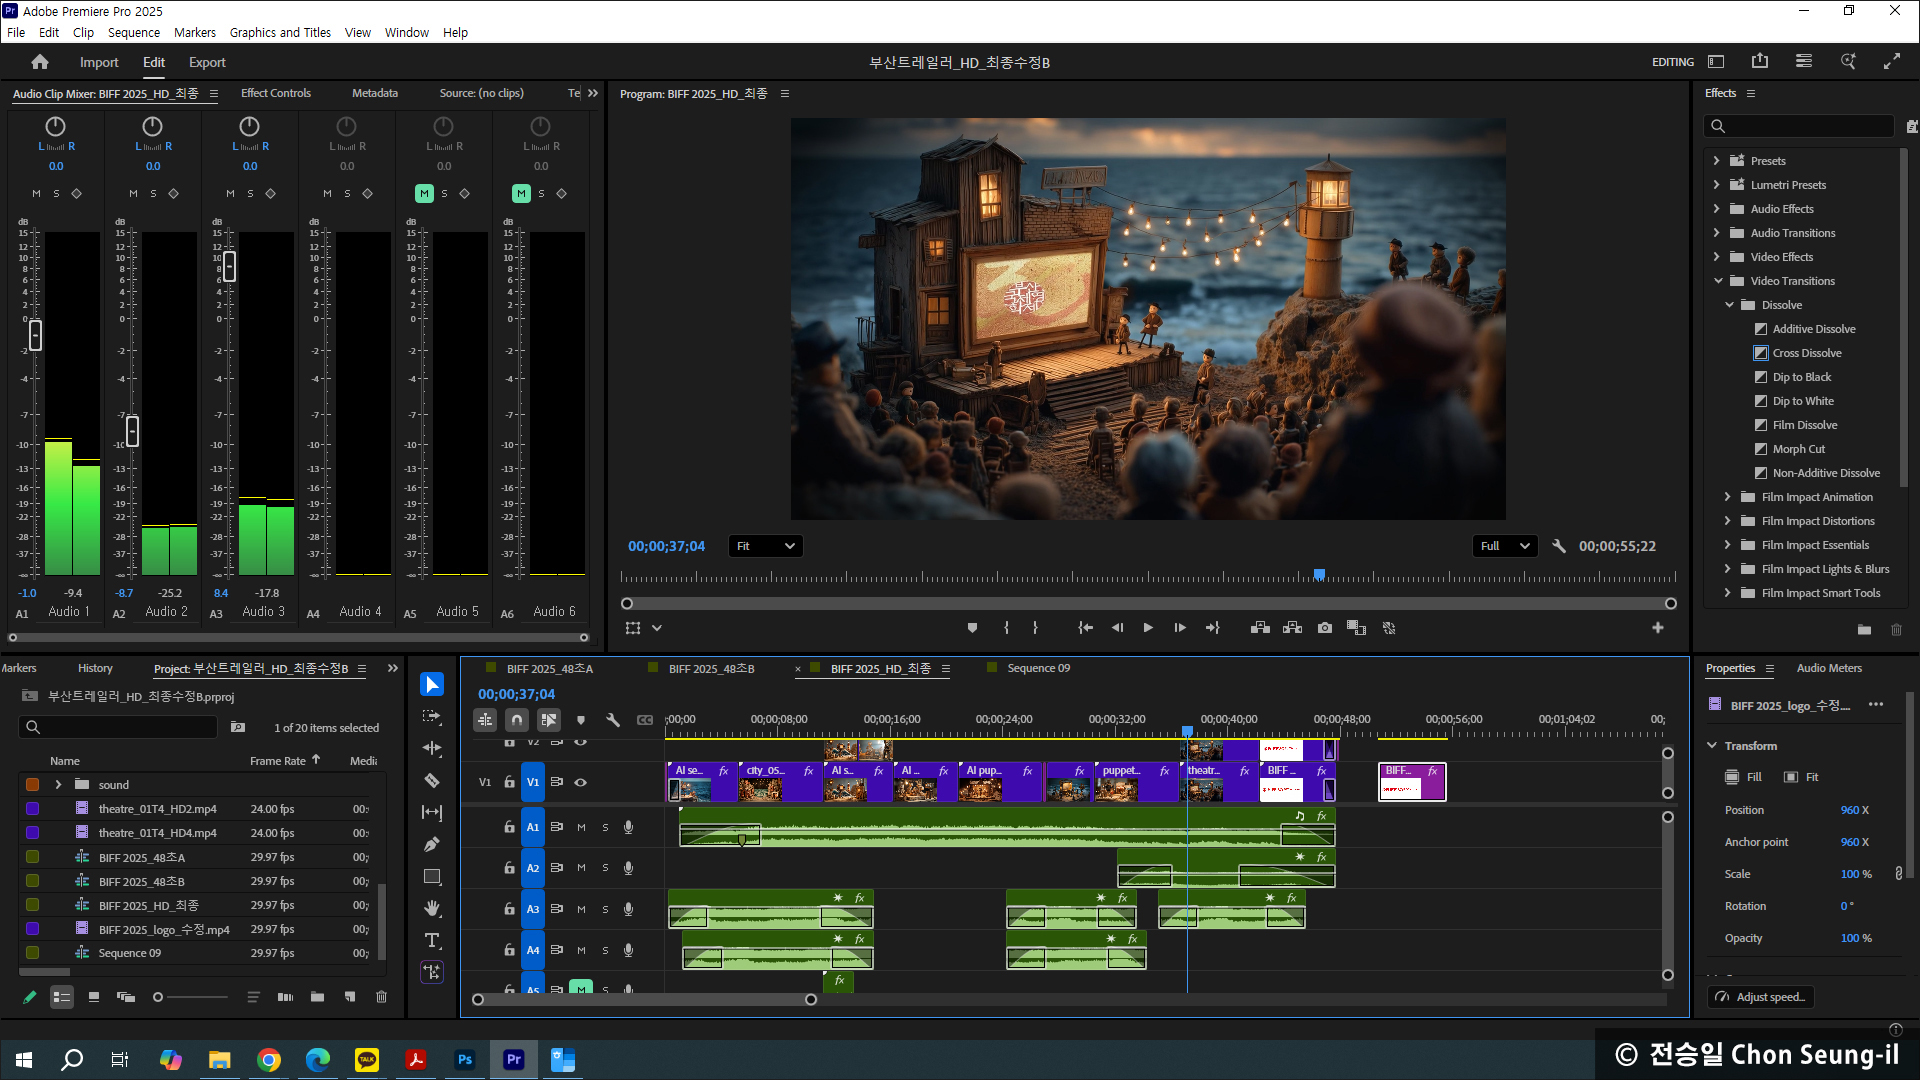Click the Home icon
1920x1080 pixels.
click(x=40, y=62)
